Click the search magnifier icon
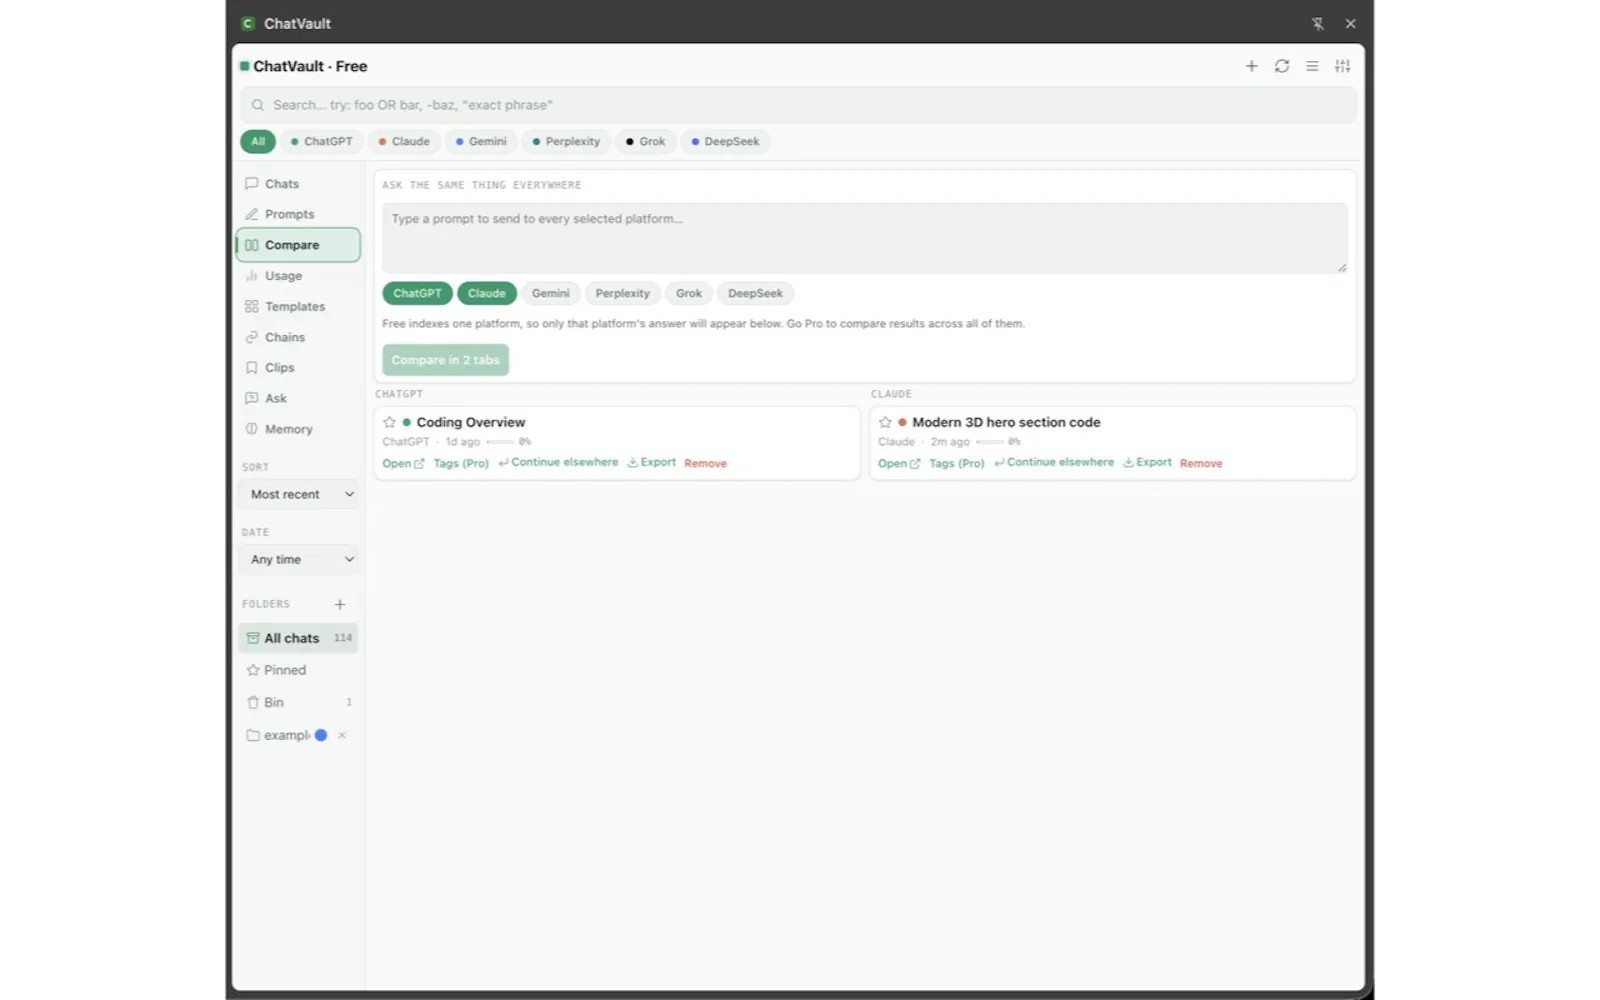Image resolution: width=1600 pixels, height=1000 pixels. point(258,105)
